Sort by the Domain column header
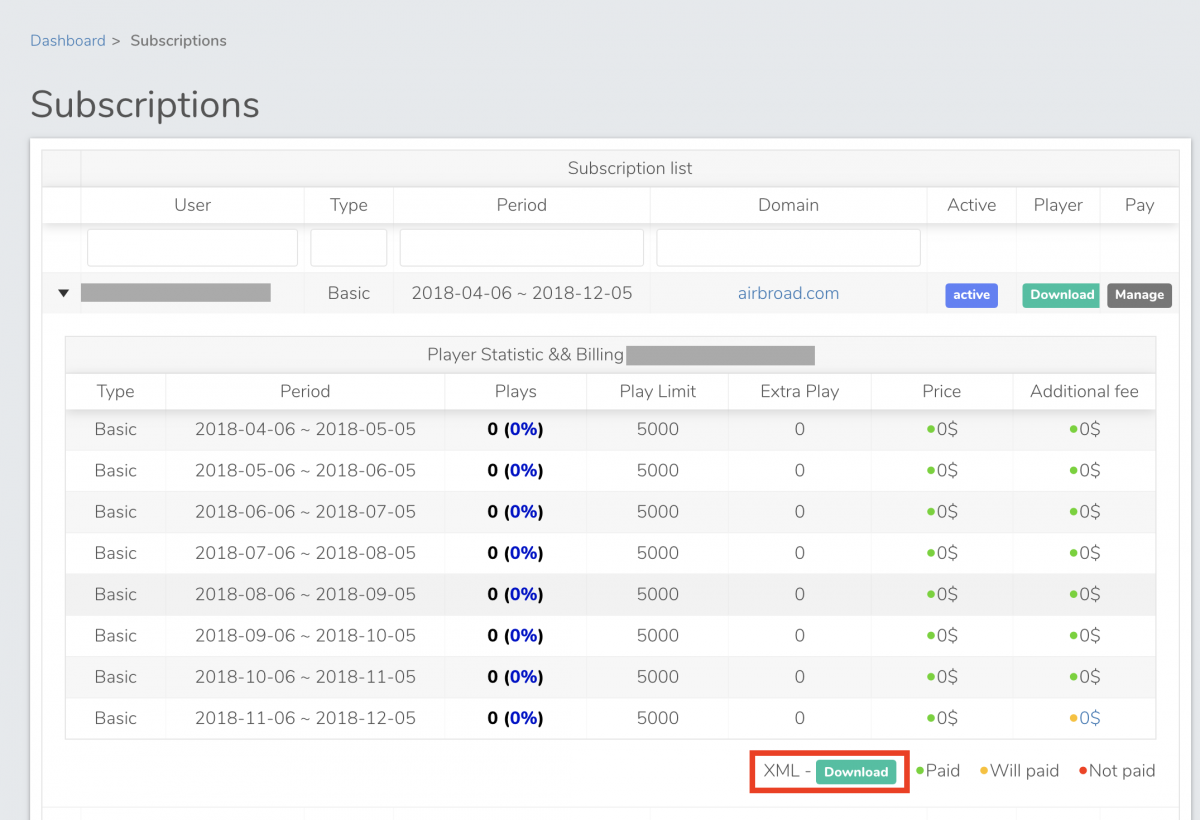The height and width of the screenshot is (820, 1200). [788, 205]
